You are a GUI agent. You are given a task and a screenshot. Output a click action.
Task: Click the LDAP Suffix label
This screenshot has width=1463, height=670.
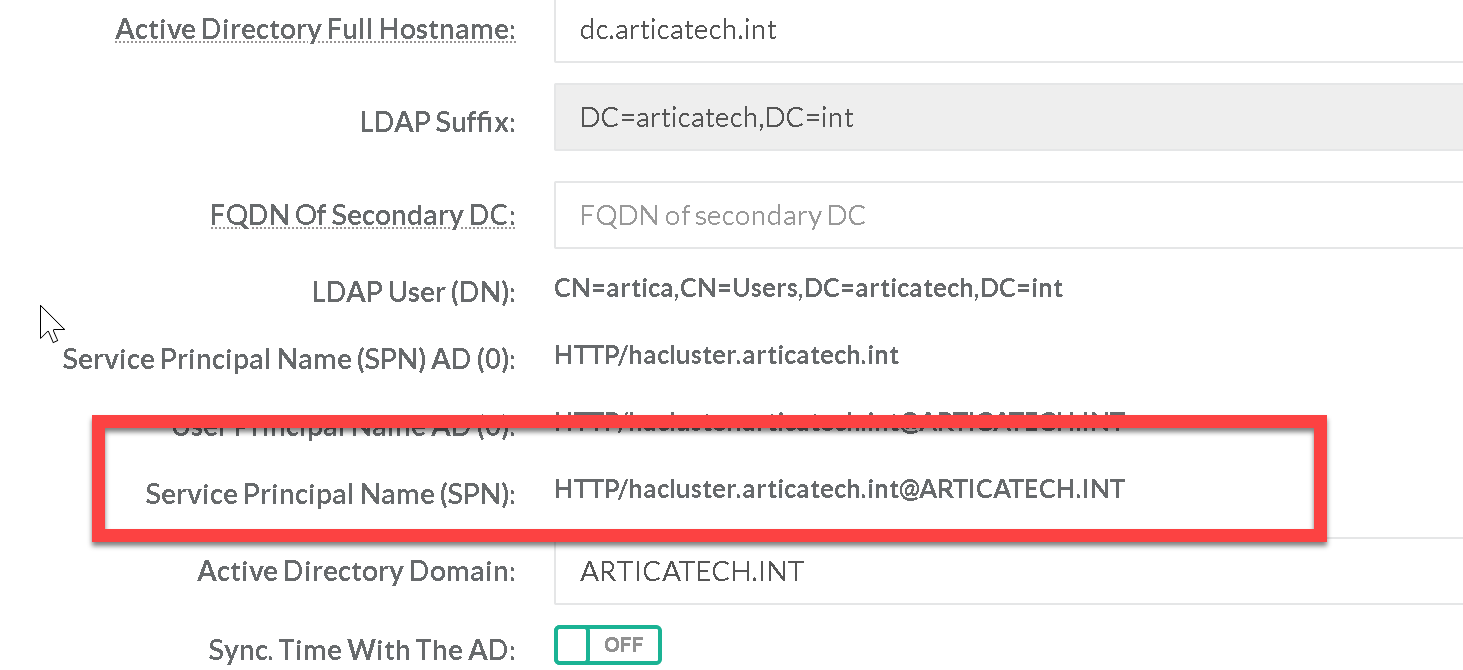437,122
